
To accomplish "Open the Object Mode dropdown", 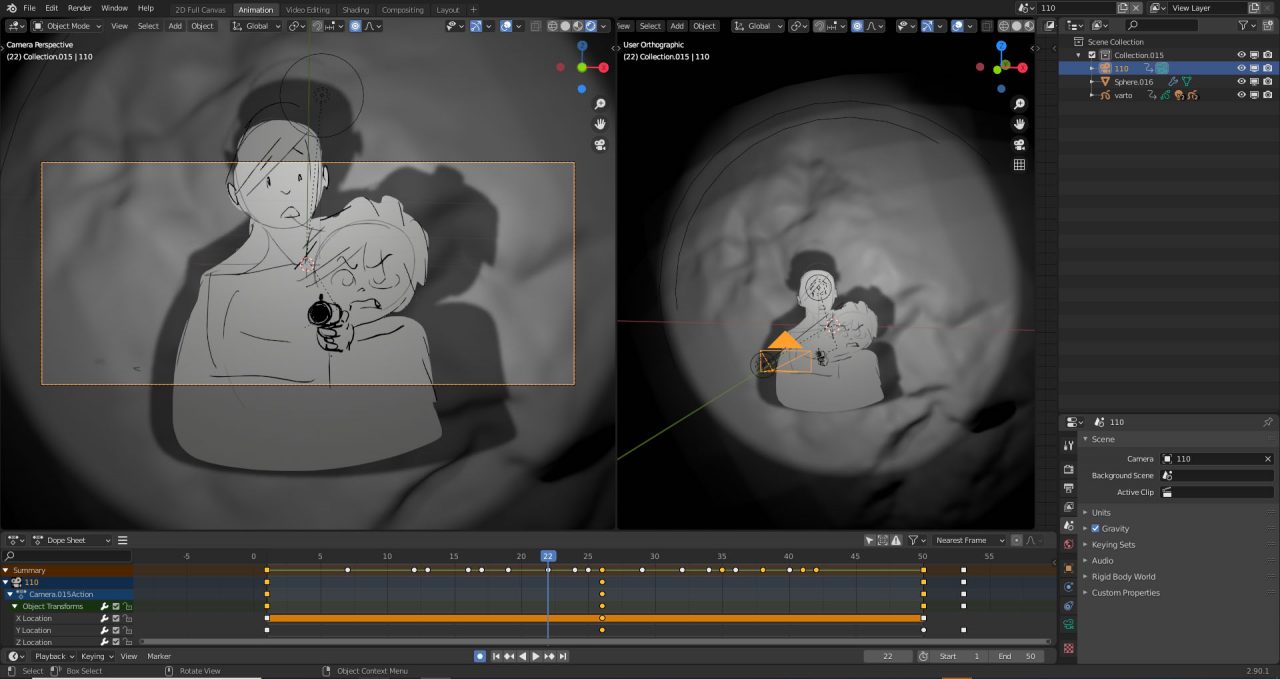I will (x=66, y=26).
